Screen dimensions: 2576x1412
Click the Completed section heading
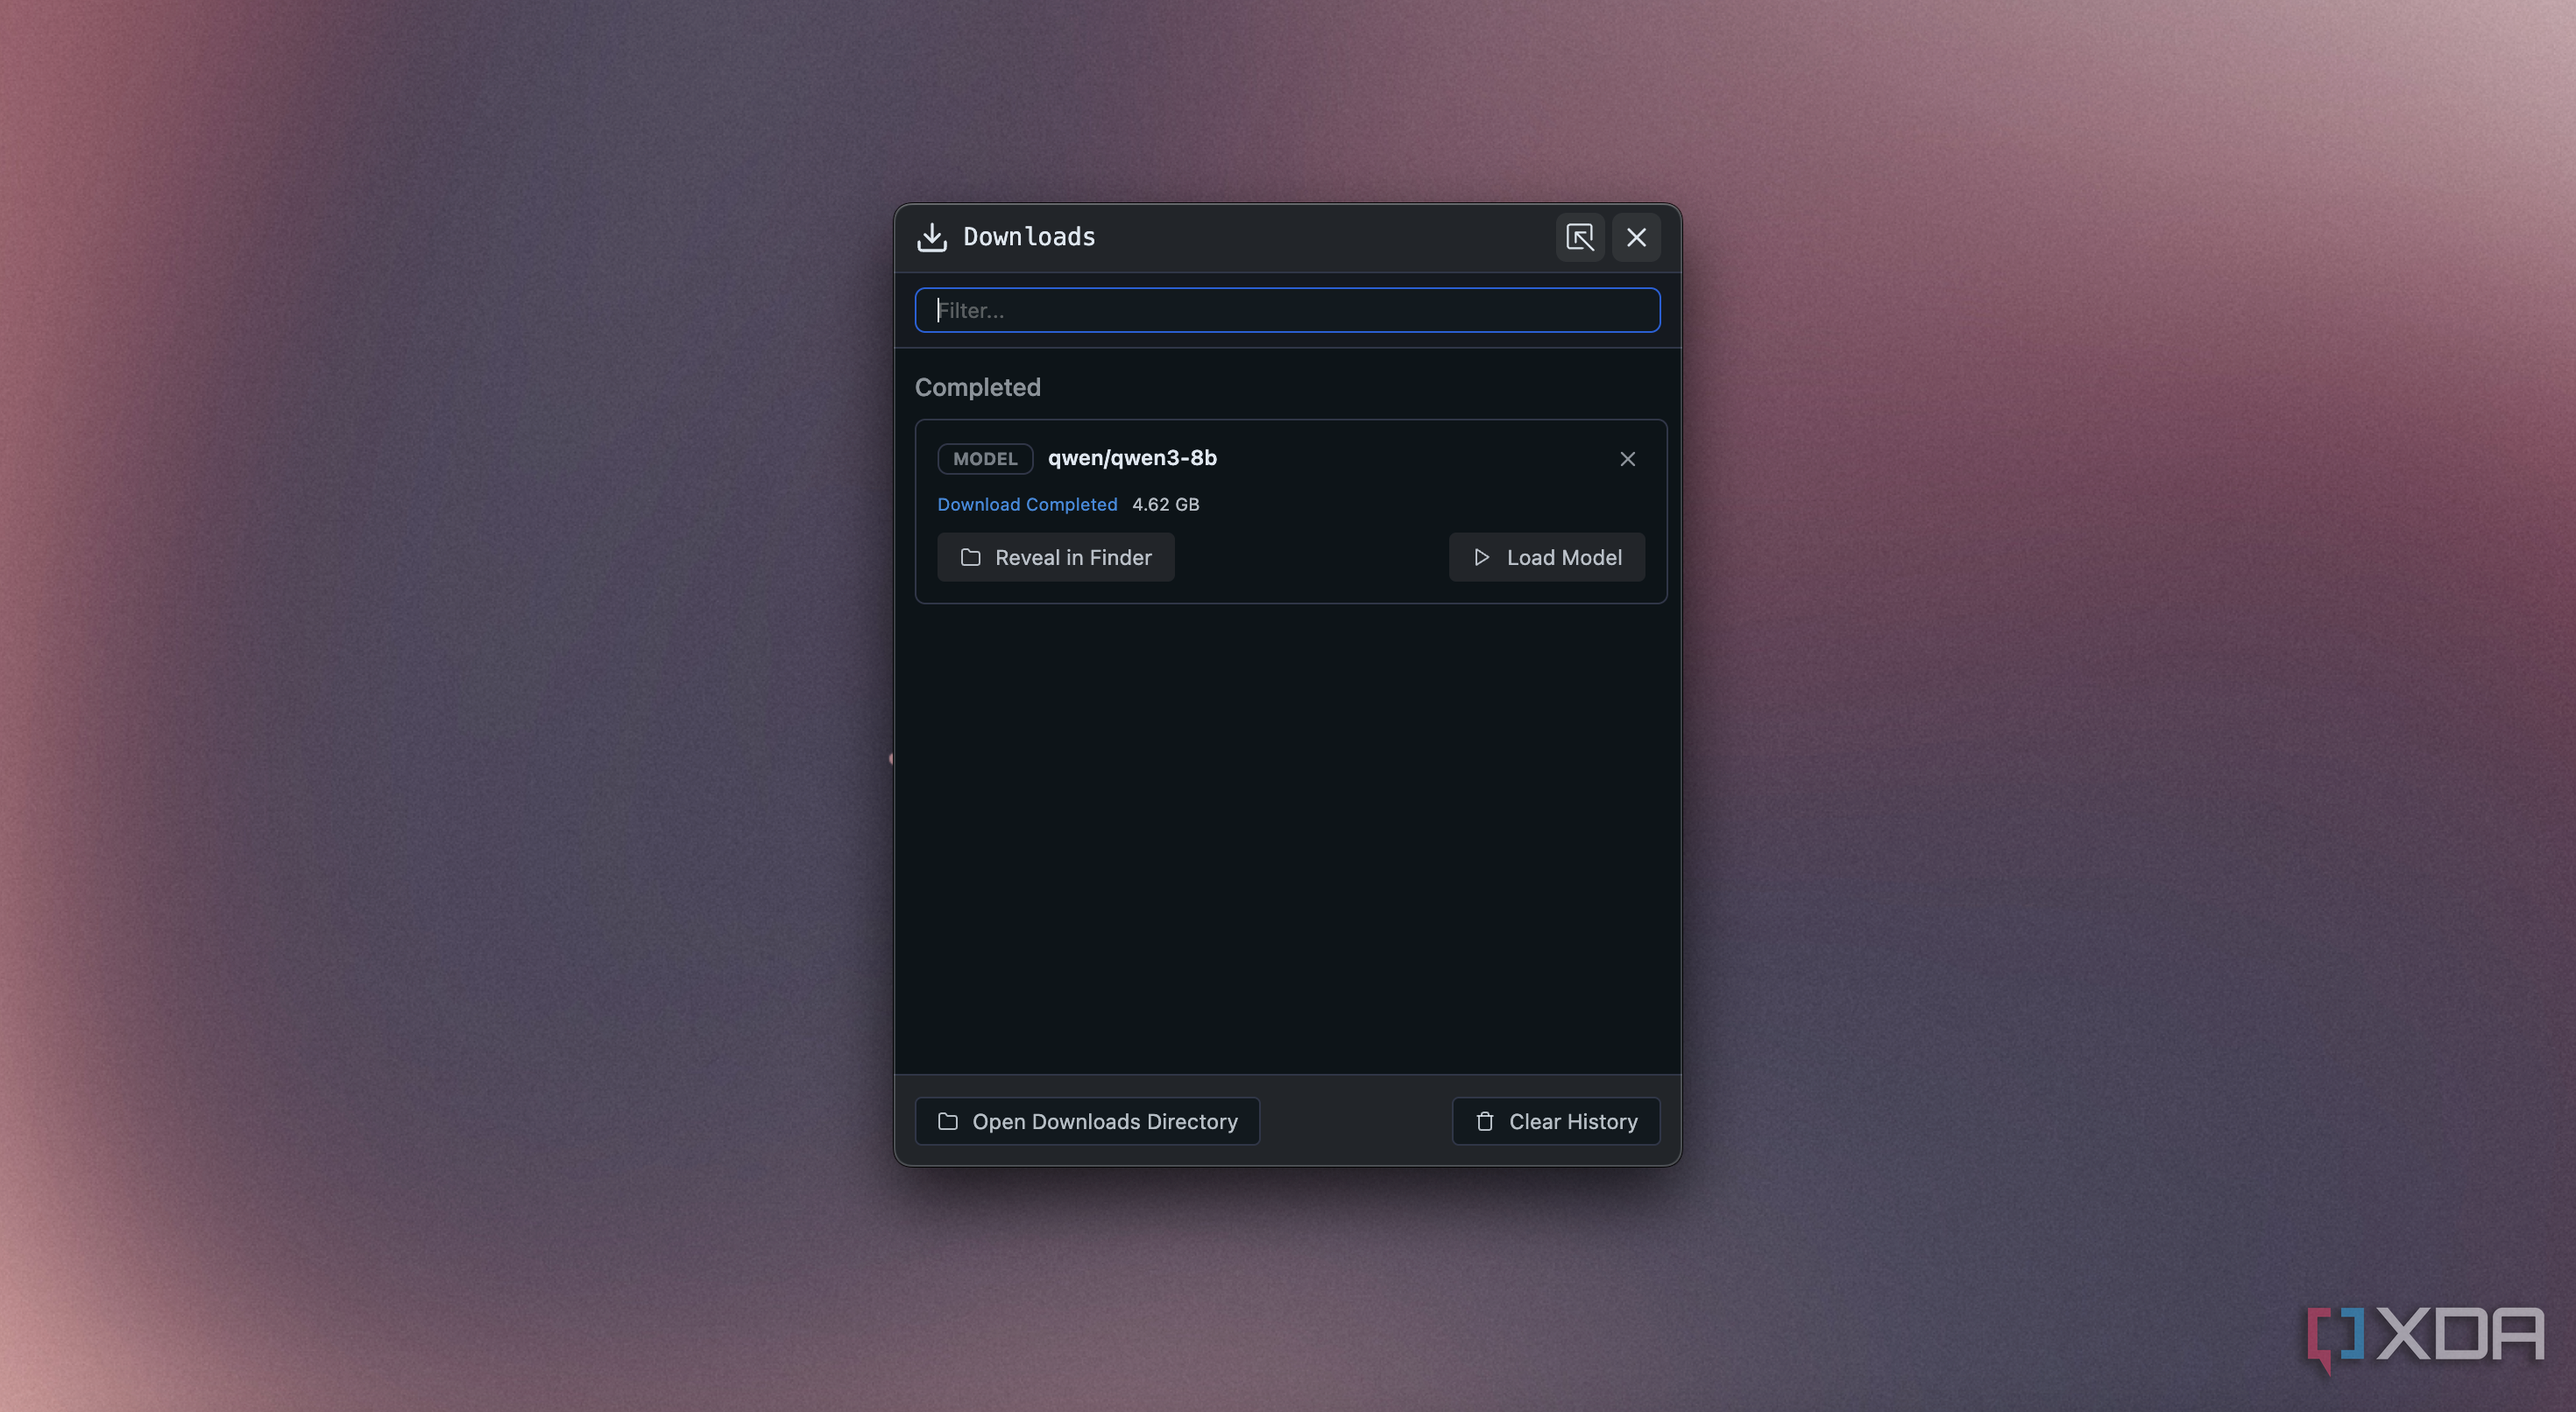pos(977,387)
